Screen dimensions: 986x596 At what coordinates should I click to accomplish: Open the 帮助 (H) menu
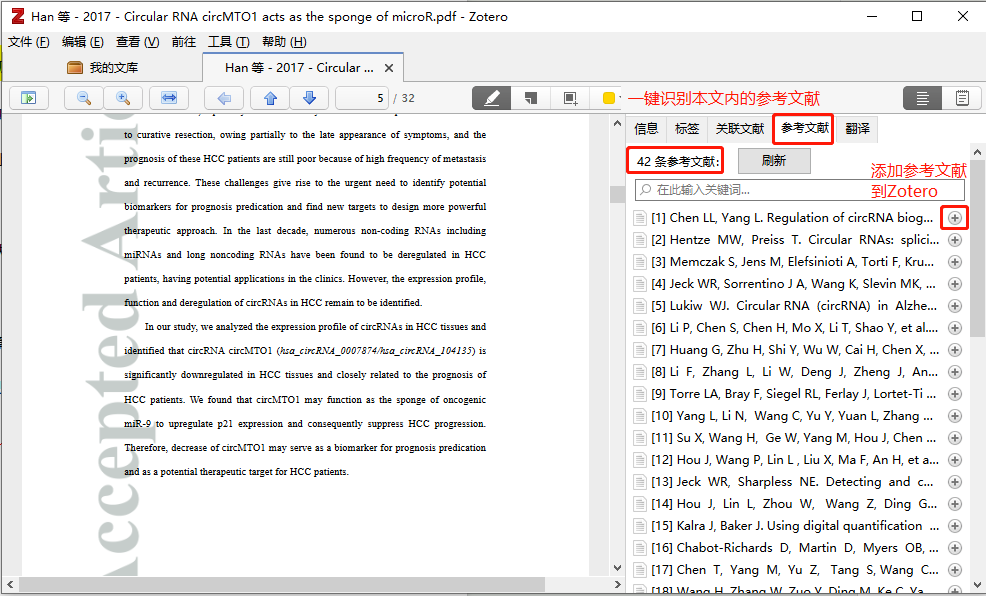point(284,42)
